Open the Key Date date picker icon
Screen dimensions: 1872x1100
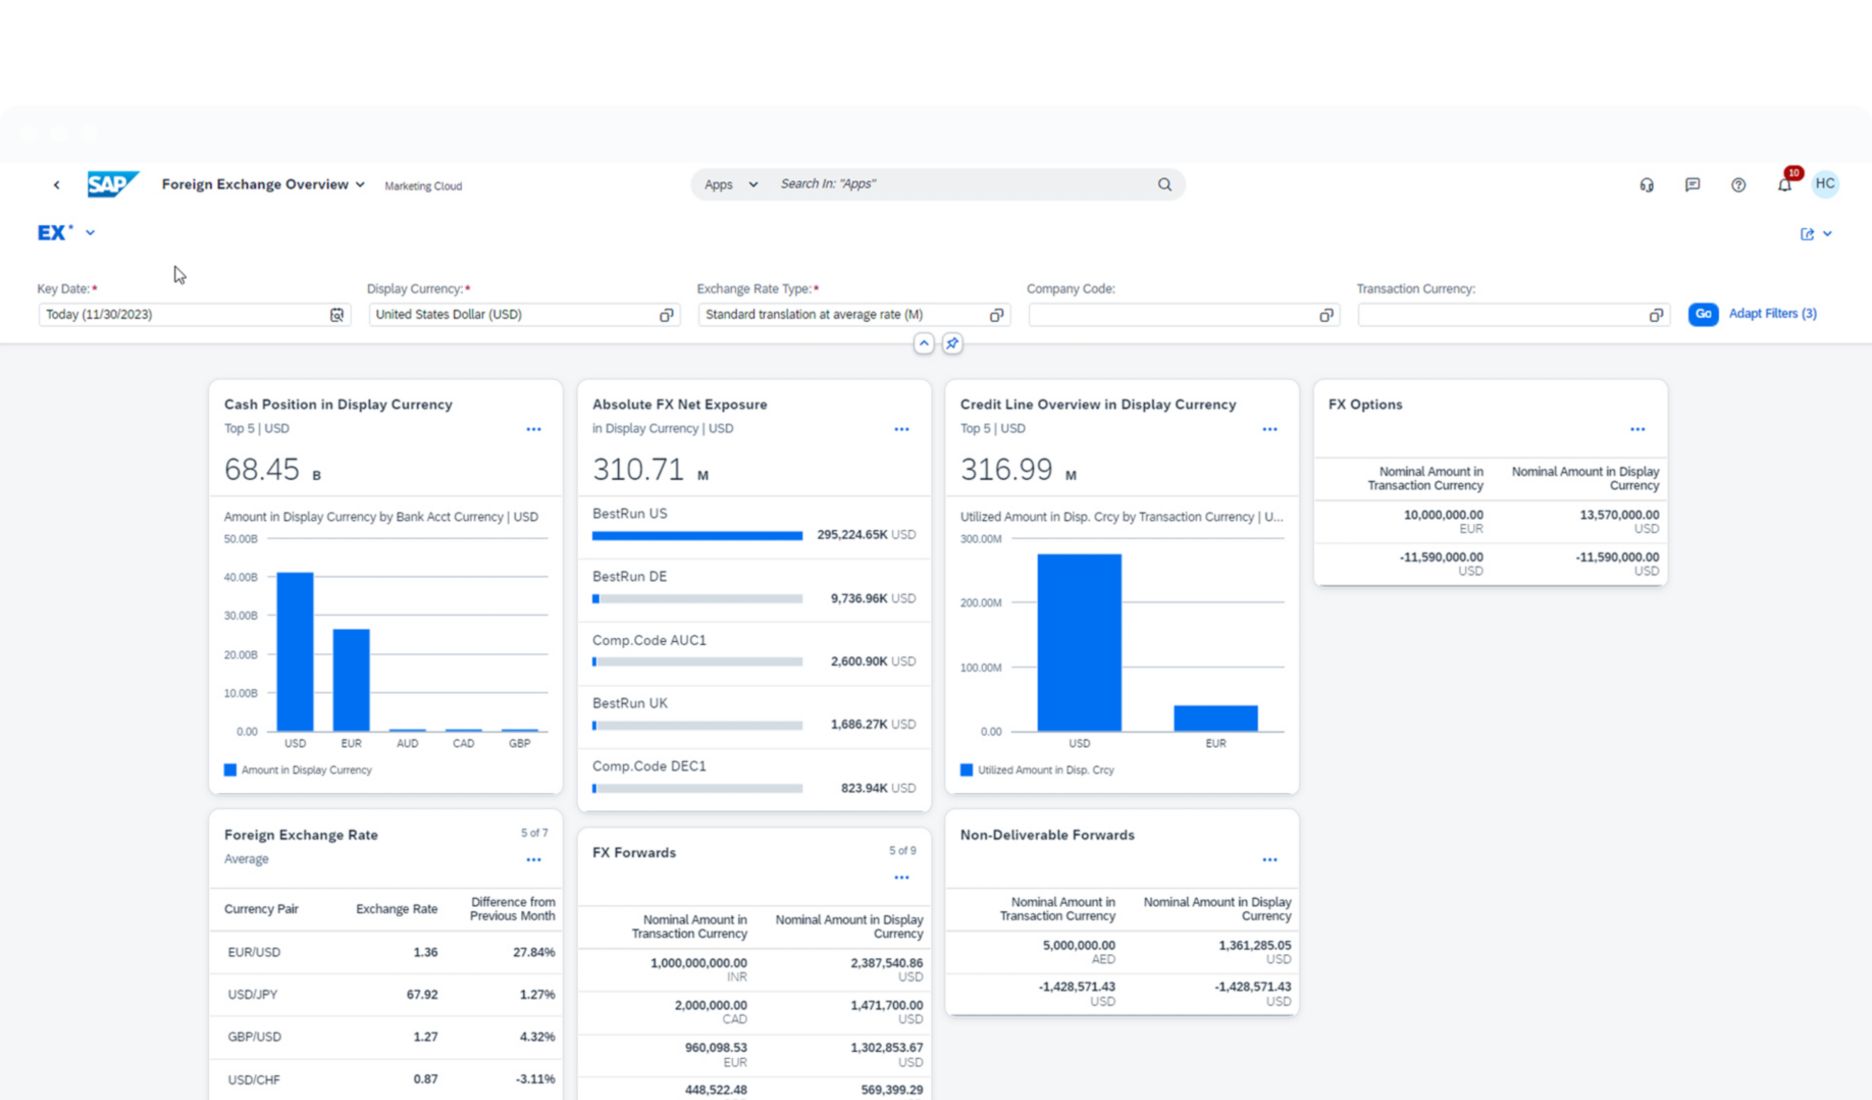(x=337, y=314)
